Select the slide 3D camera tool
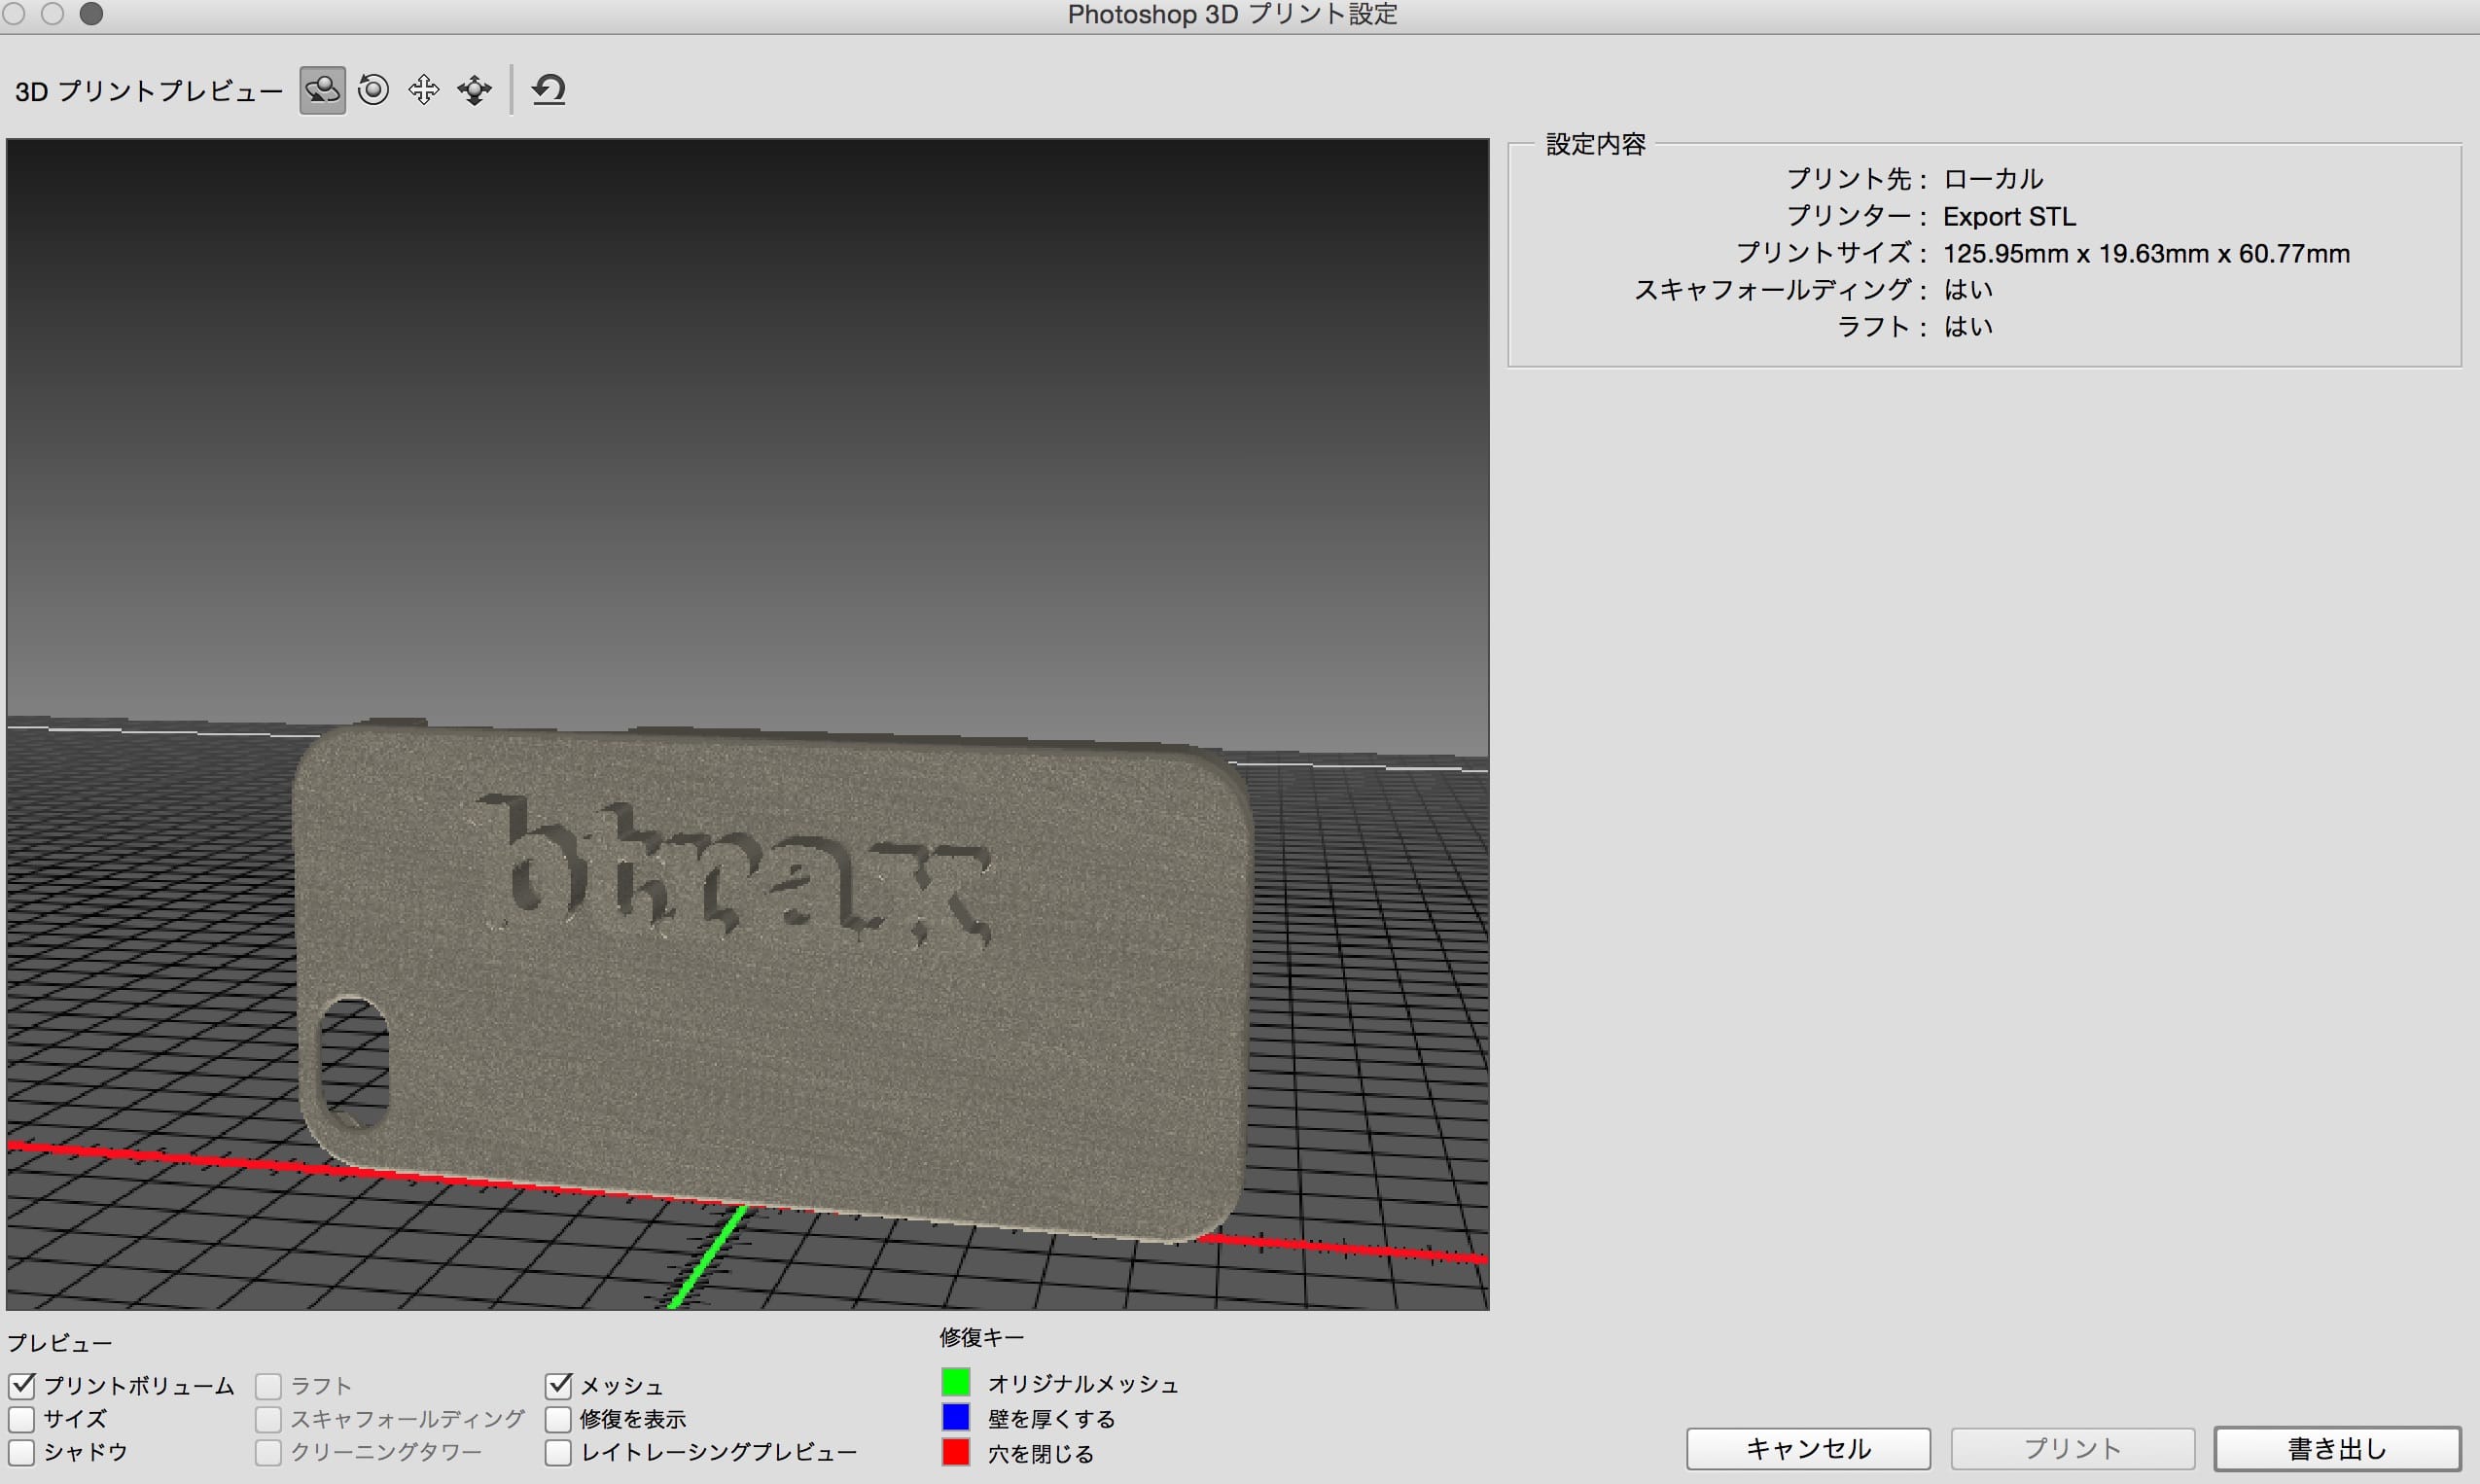 coord(474,90)
